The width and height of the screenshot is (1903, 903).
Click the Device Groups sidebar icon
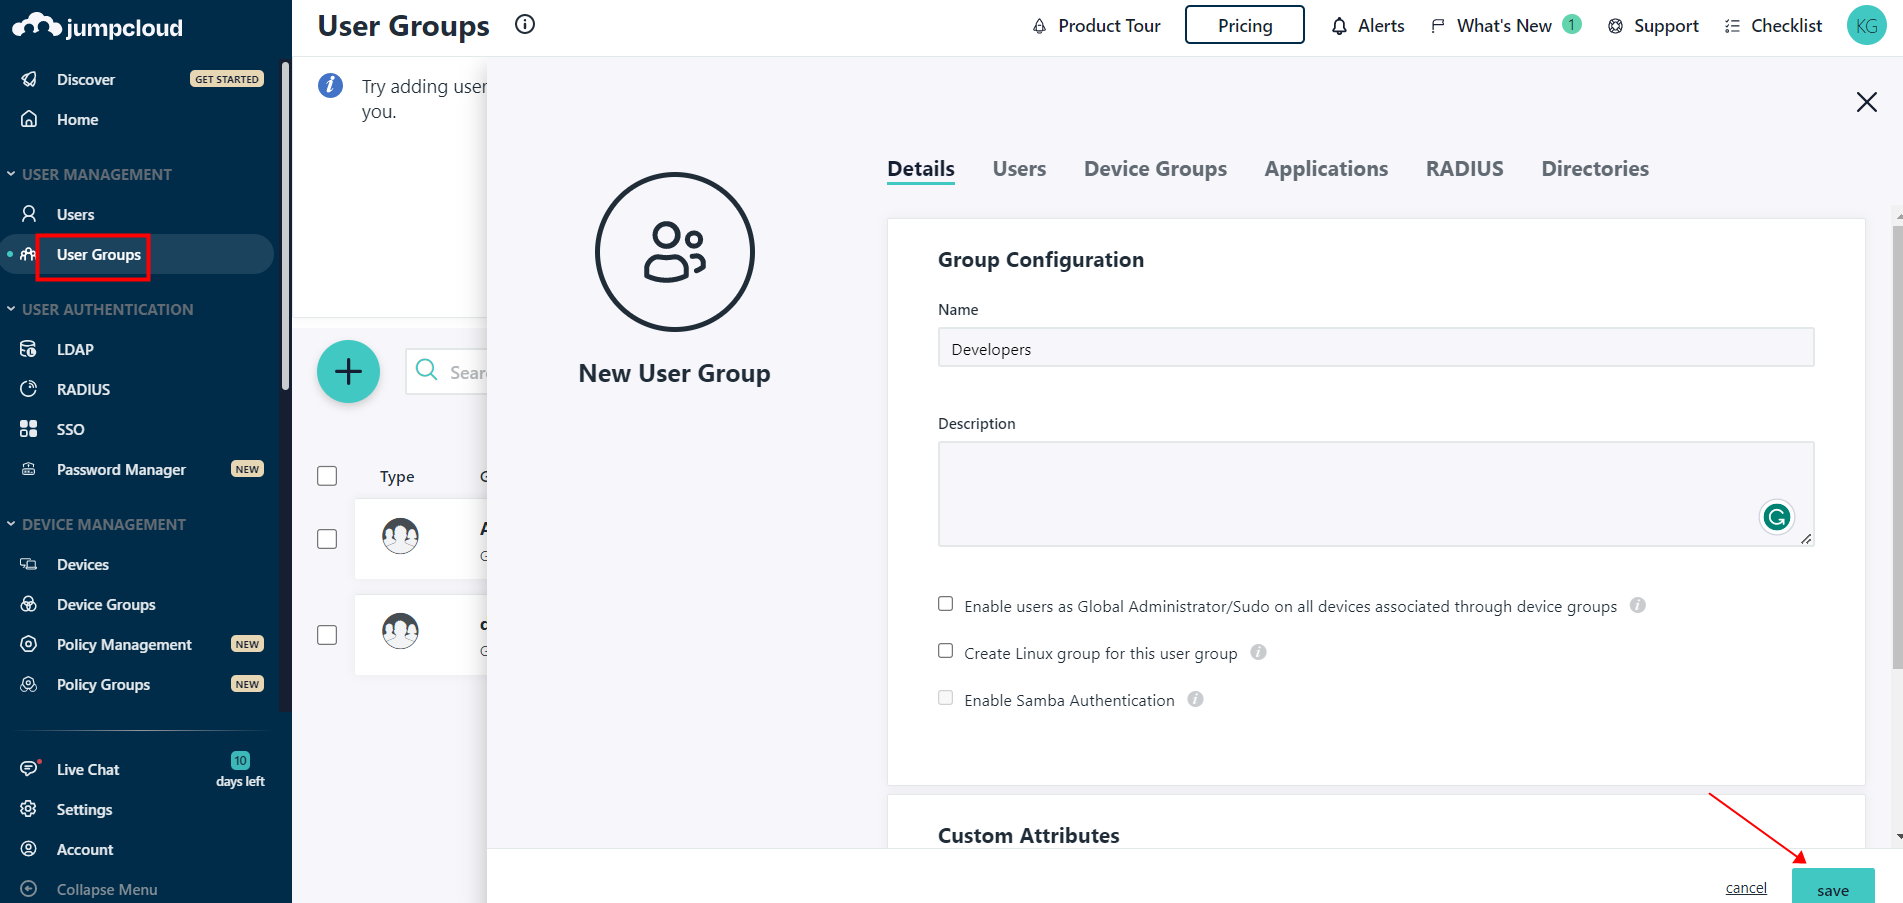[29, 604]
